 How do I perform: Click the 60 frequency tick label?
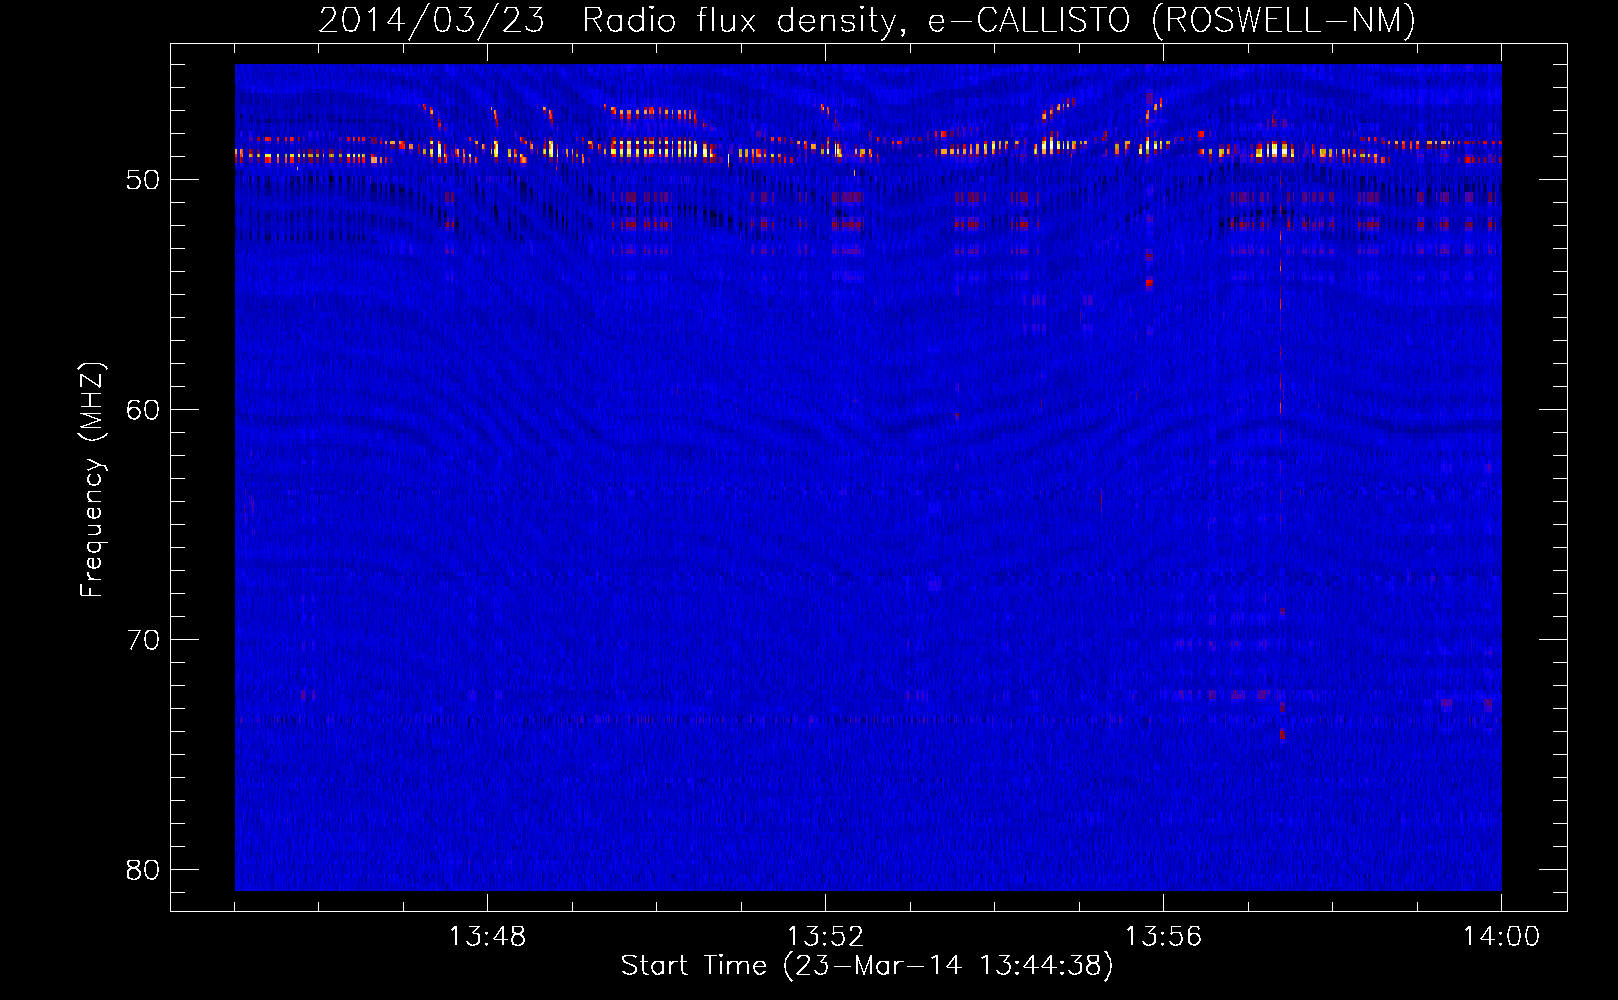click(x=143, y=410)
